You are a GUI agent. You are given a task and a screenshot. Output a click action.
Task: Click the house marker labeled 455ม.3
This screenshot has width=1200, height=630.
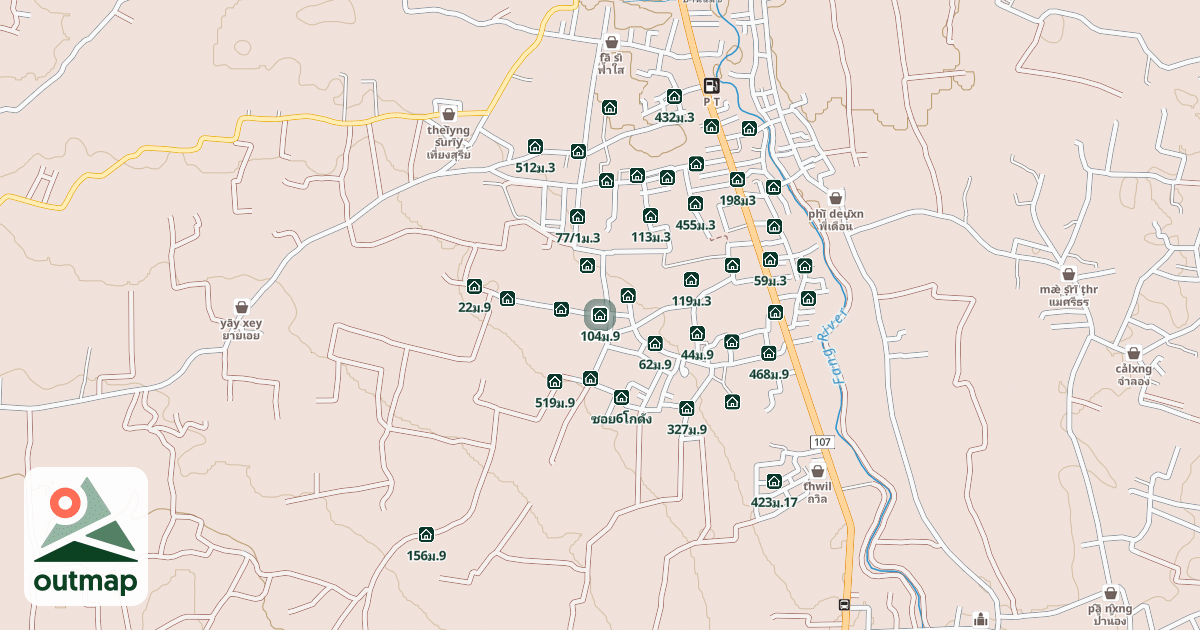(x=695, y=203)
